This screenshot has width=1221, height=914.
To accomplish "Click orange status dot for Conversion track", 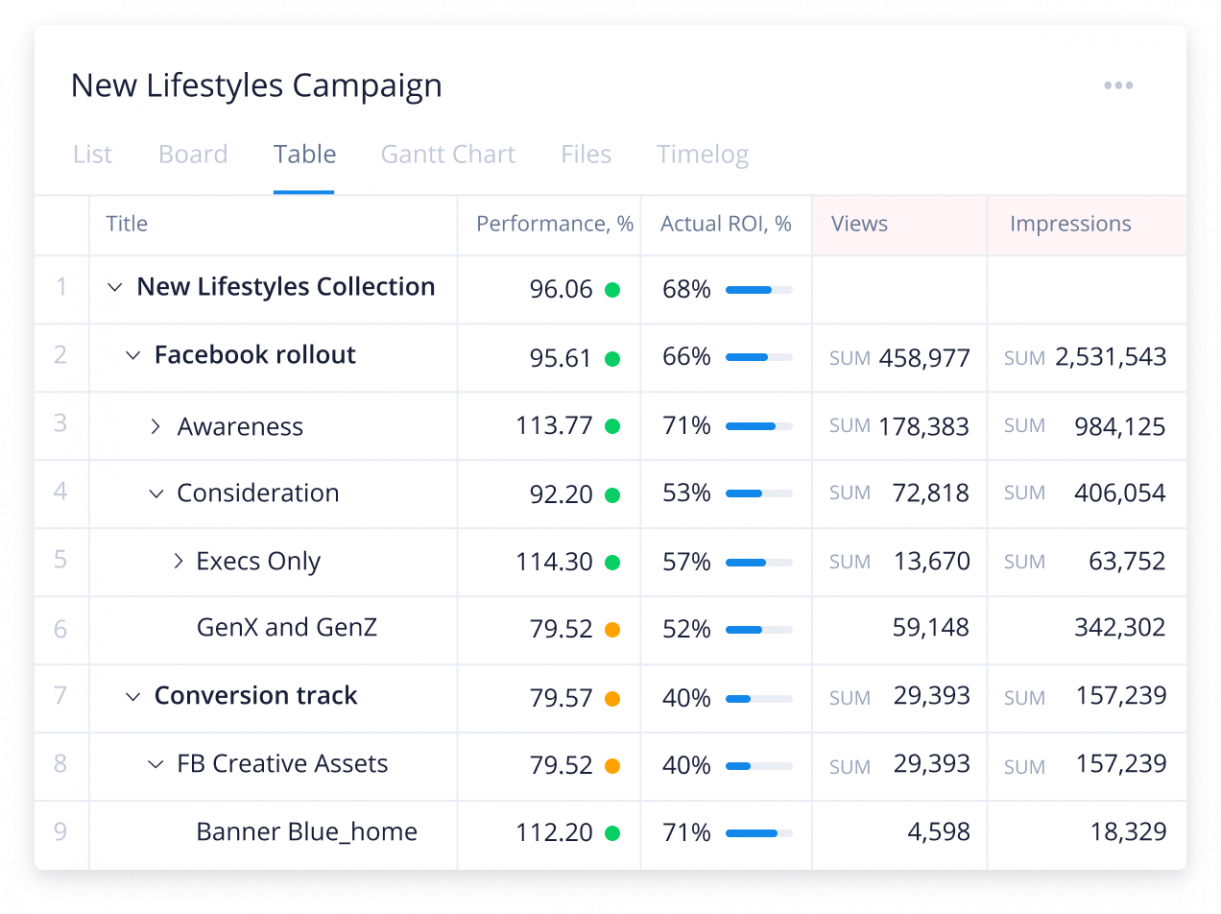I will click(612, 698).
